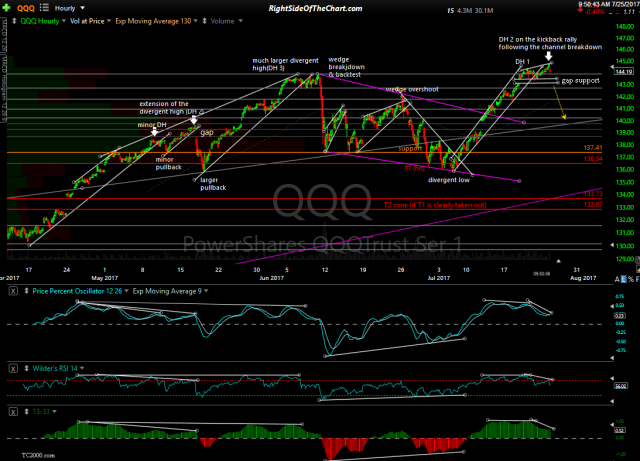This screenshot has width=640, height=461.
Task: Click reorder arrows for the 13-33 pane
Action: 27,412
